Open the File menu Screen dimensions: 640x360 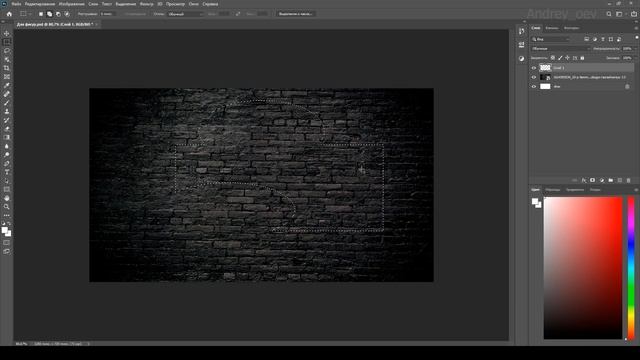coord(16,4)
